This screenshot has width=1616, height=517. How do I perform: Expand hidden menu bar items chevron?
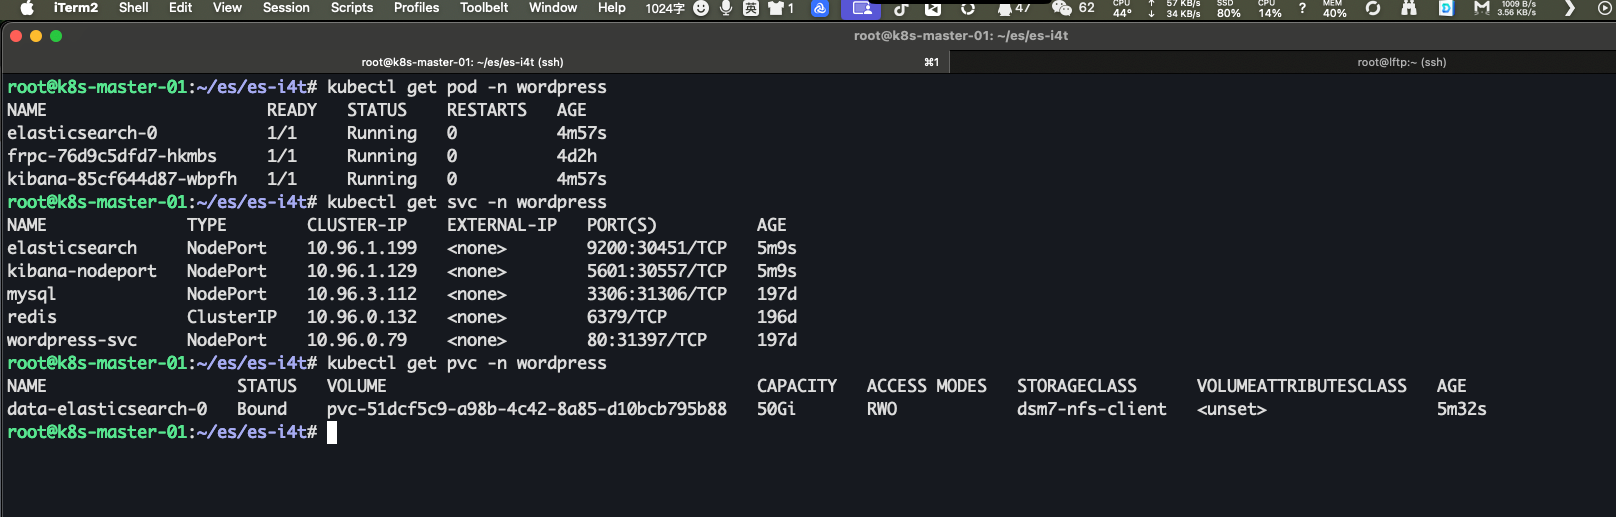[1569, 8]
